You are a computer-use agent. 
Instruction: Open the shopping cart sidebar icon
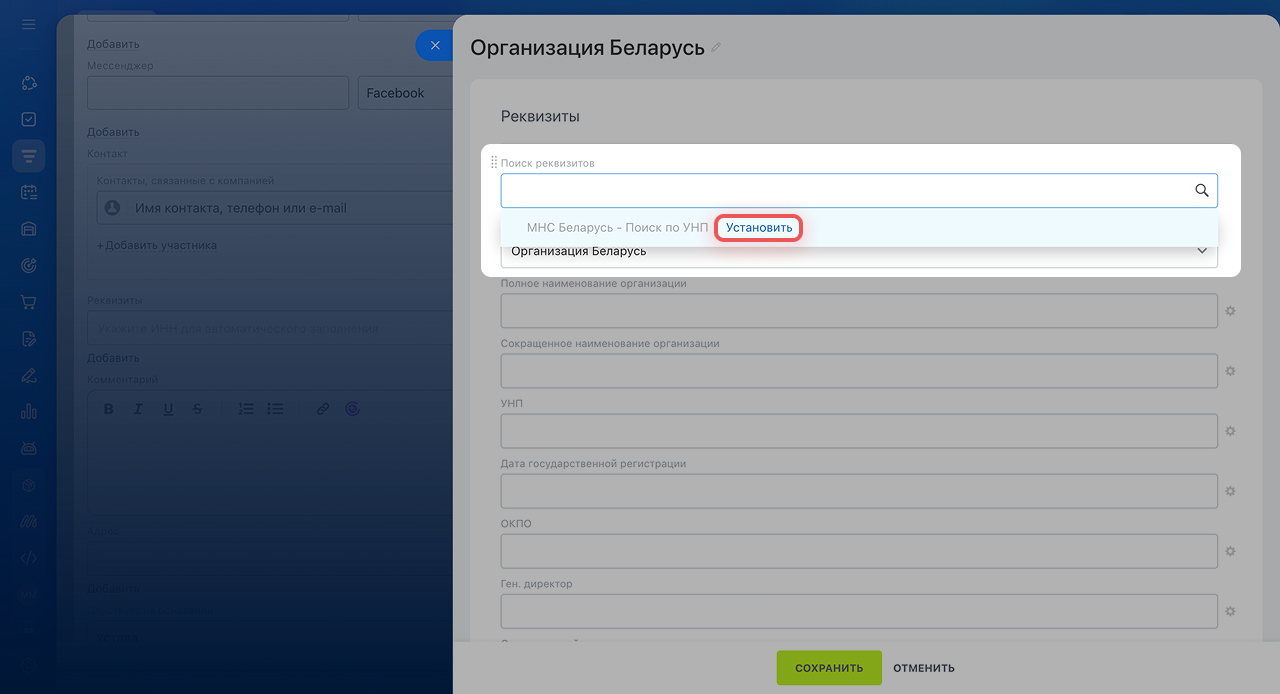pyautogui.click(x=28, y=301)
